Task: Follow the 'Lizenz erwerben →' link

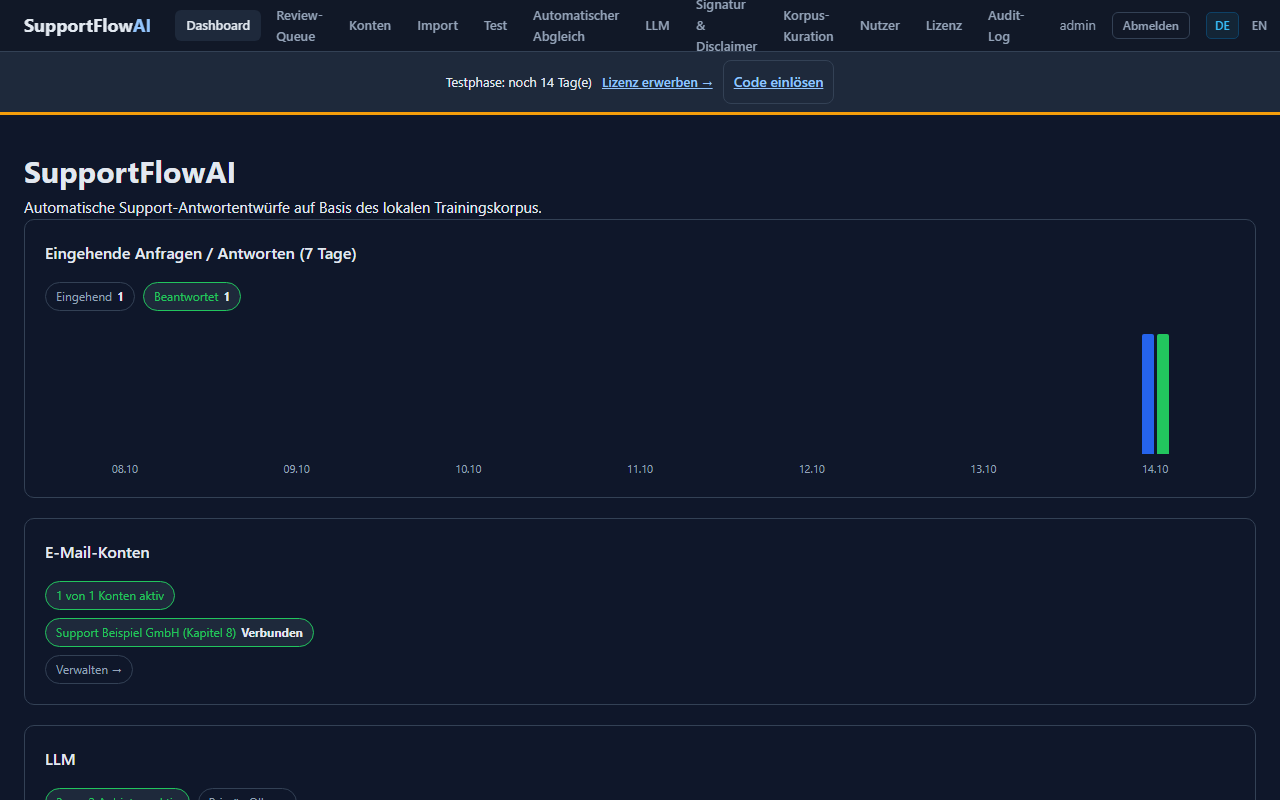Action: click(x=657, y=82)
